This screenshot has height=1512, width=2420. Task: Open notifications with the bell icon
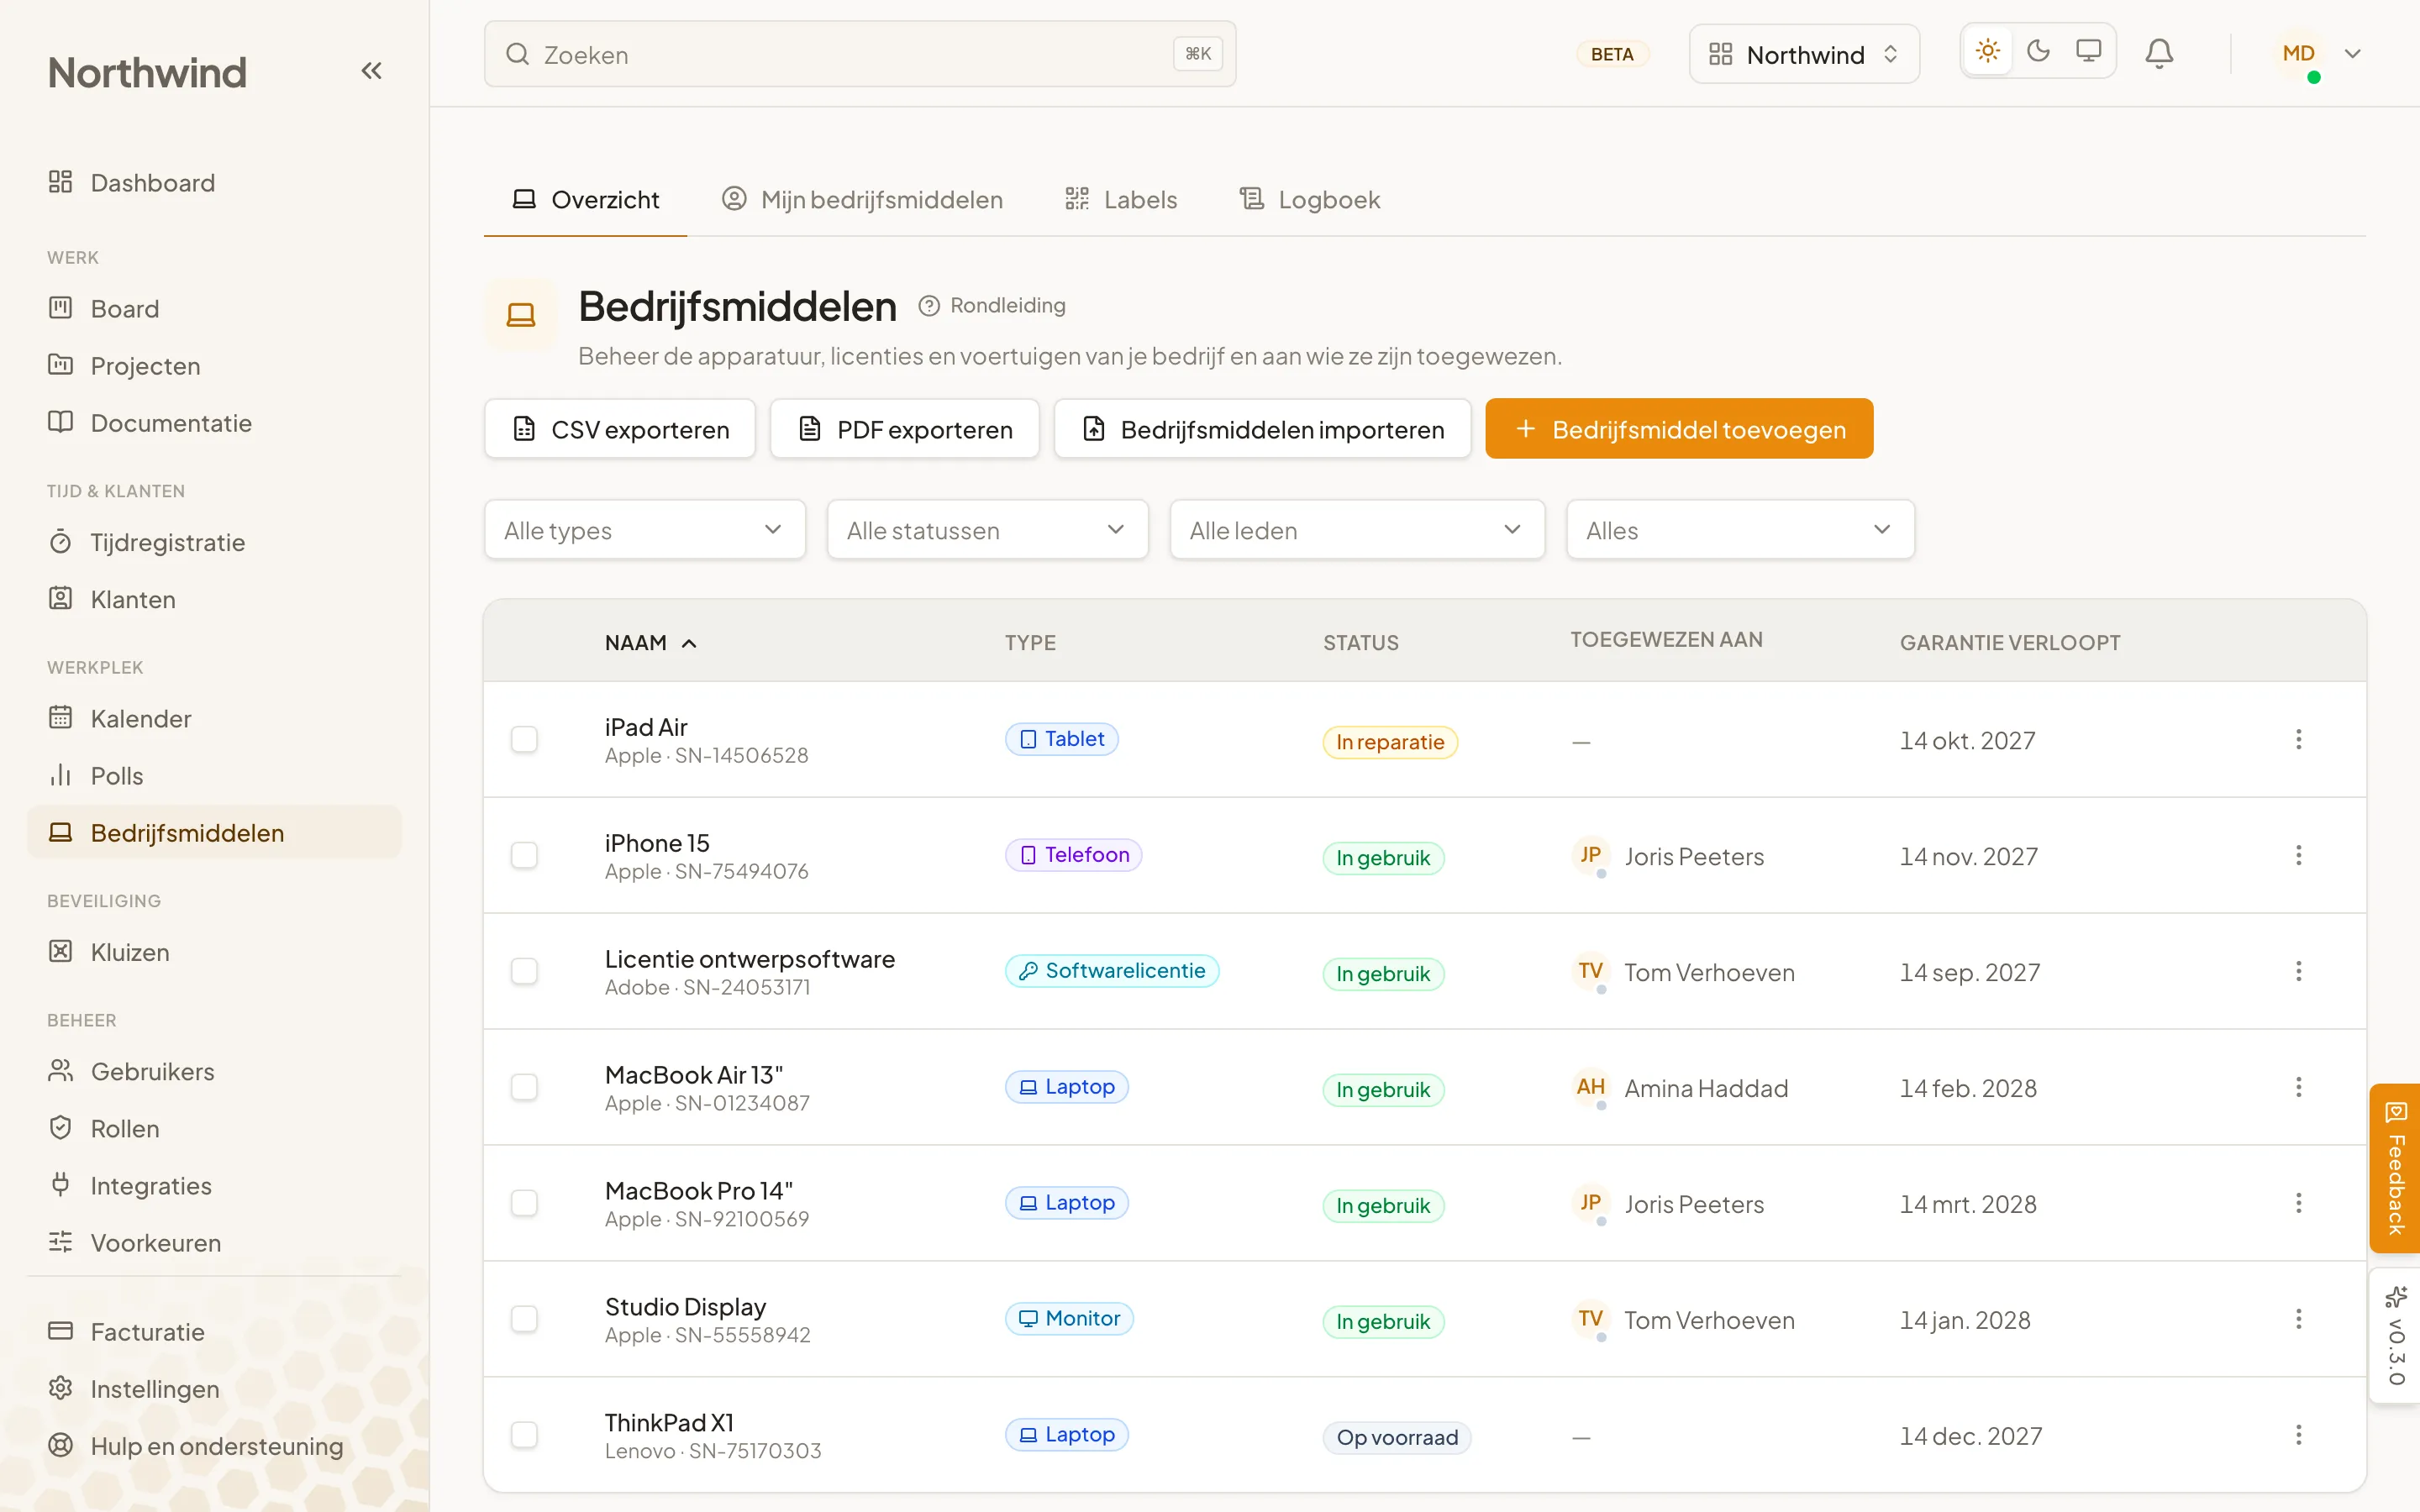coord(2159,53)
